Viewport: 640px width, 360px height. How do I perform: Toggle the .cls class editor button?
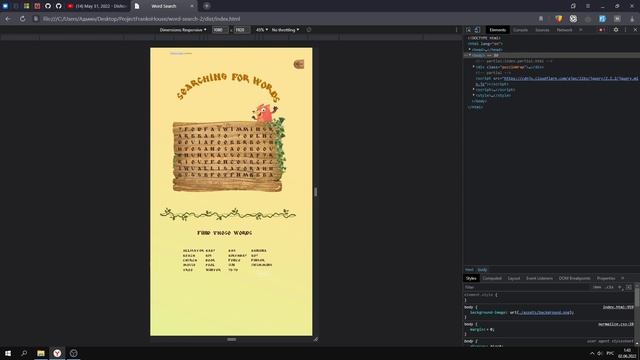point(609,287)
